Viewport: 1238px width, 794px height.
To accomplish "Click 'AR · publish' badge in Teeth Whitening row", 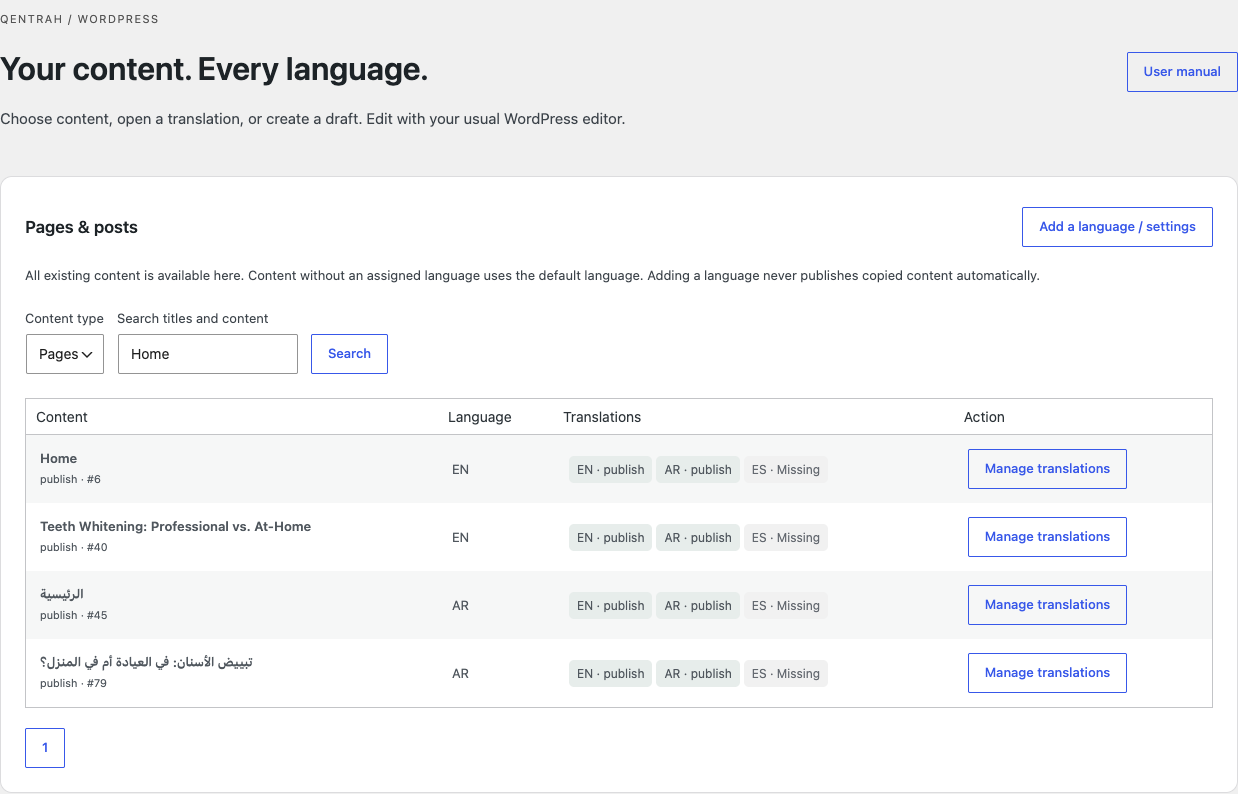I will [698, 538].
